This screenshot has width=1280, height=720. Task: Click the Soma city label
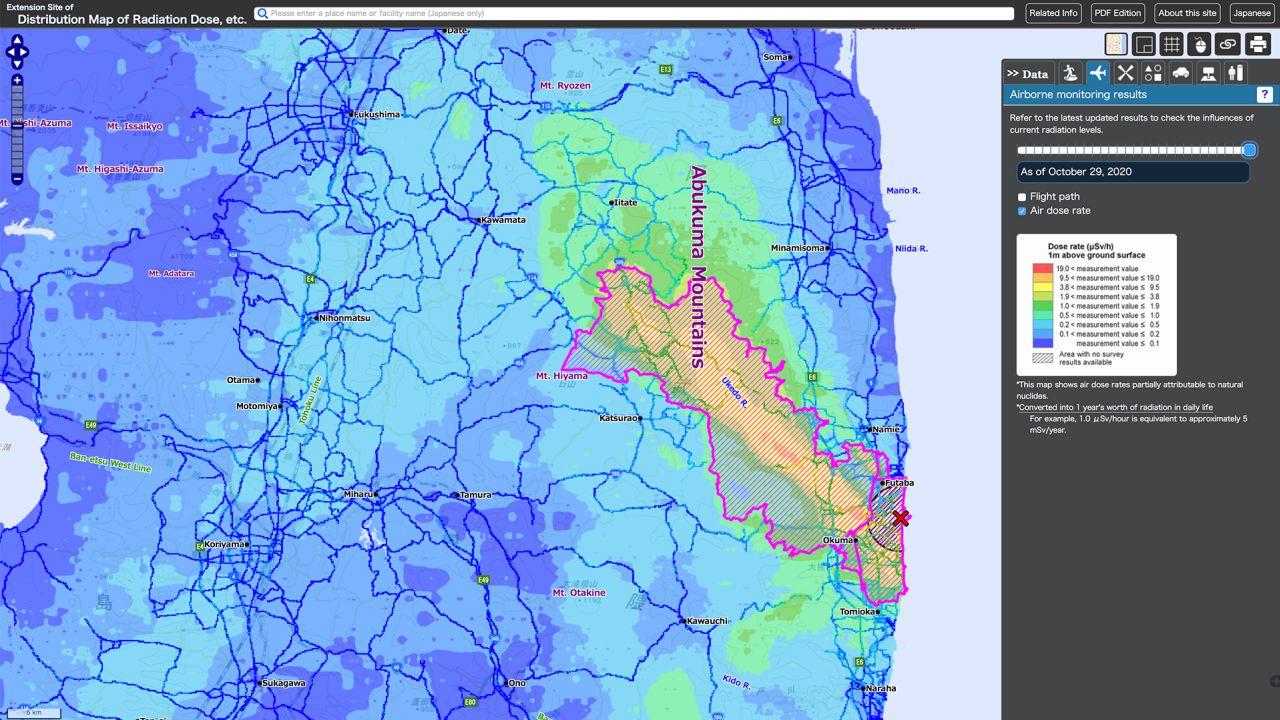(x=775, y=57)
